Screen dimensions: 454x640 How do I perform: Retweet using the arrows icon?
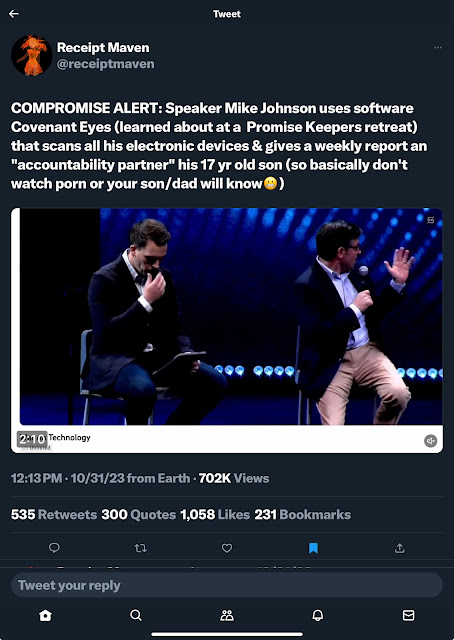coord(140,548)
